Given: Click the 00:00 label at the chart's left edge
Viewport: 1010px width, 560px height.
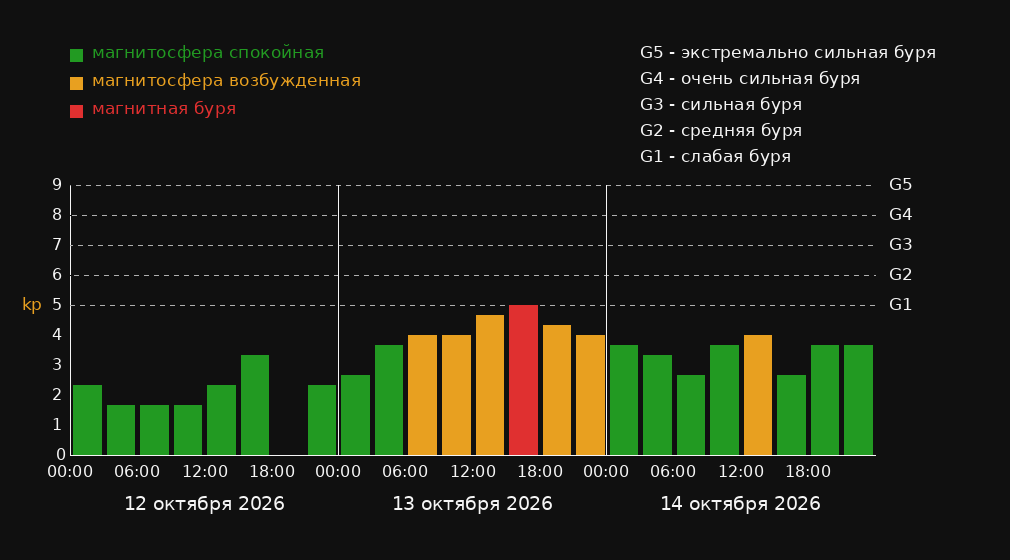Looking at the screenshot, I should tap(70, 472).
